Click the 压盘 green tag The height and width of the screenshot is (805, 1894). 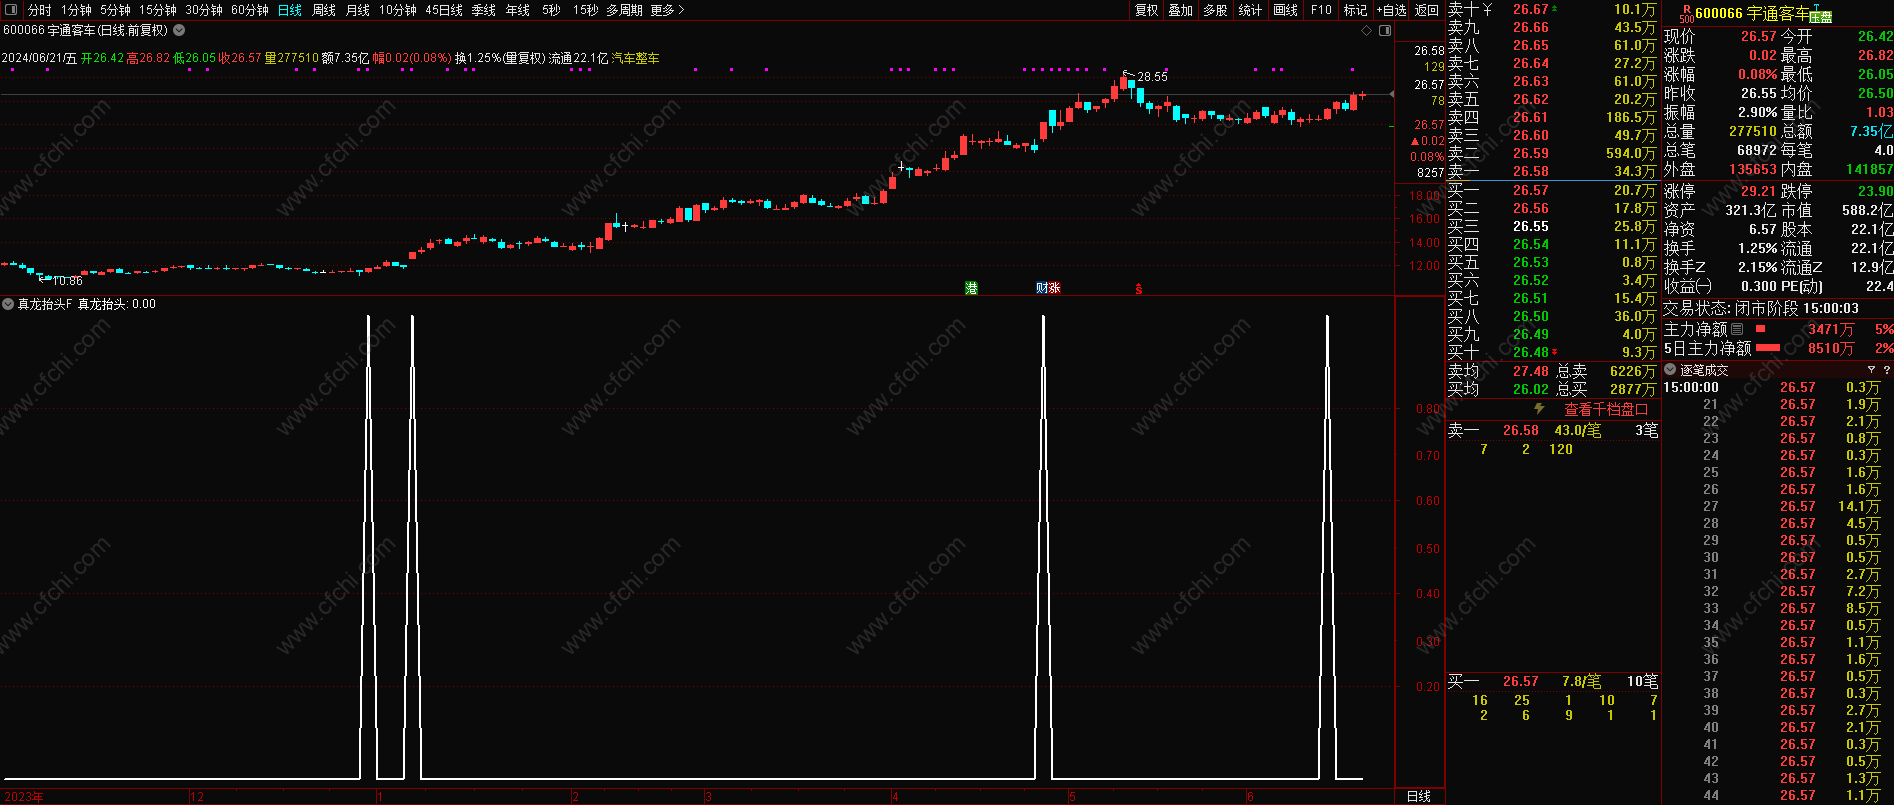(x=1821, y=17)
